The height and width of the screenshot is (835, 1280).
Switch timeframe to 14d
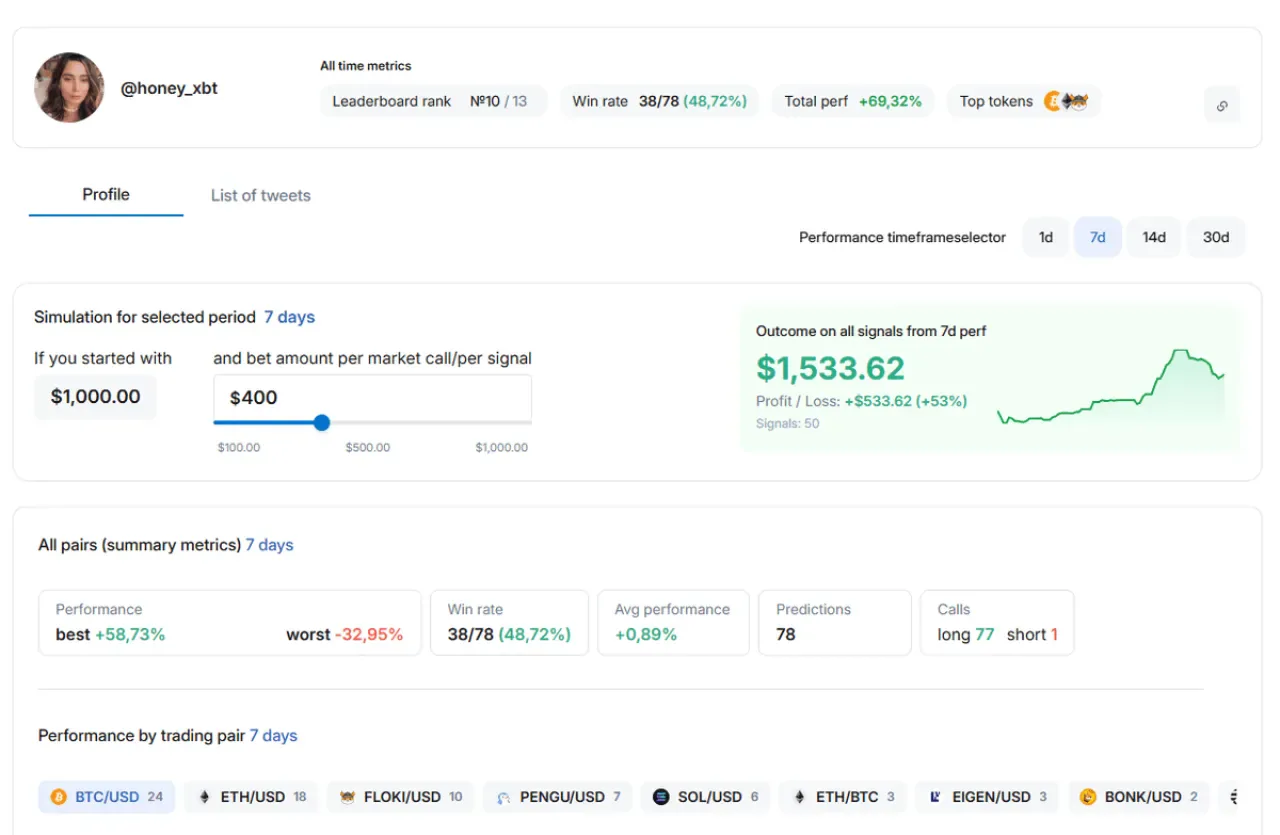tap(1154, 237)
